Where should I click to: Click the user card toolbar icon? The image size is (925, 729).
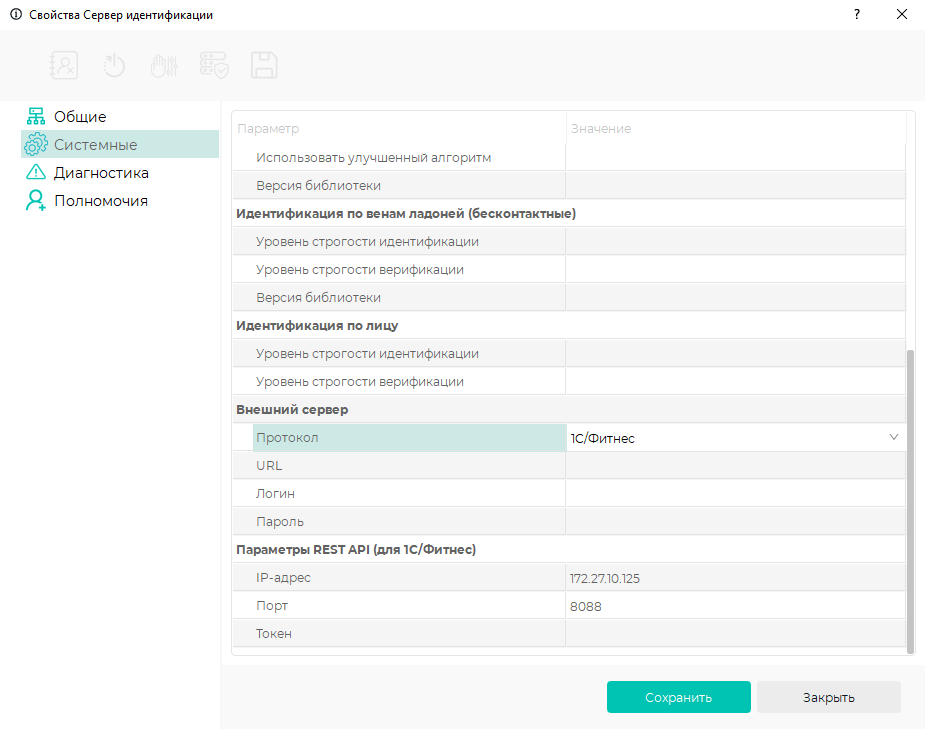click(x=64, y=65)
